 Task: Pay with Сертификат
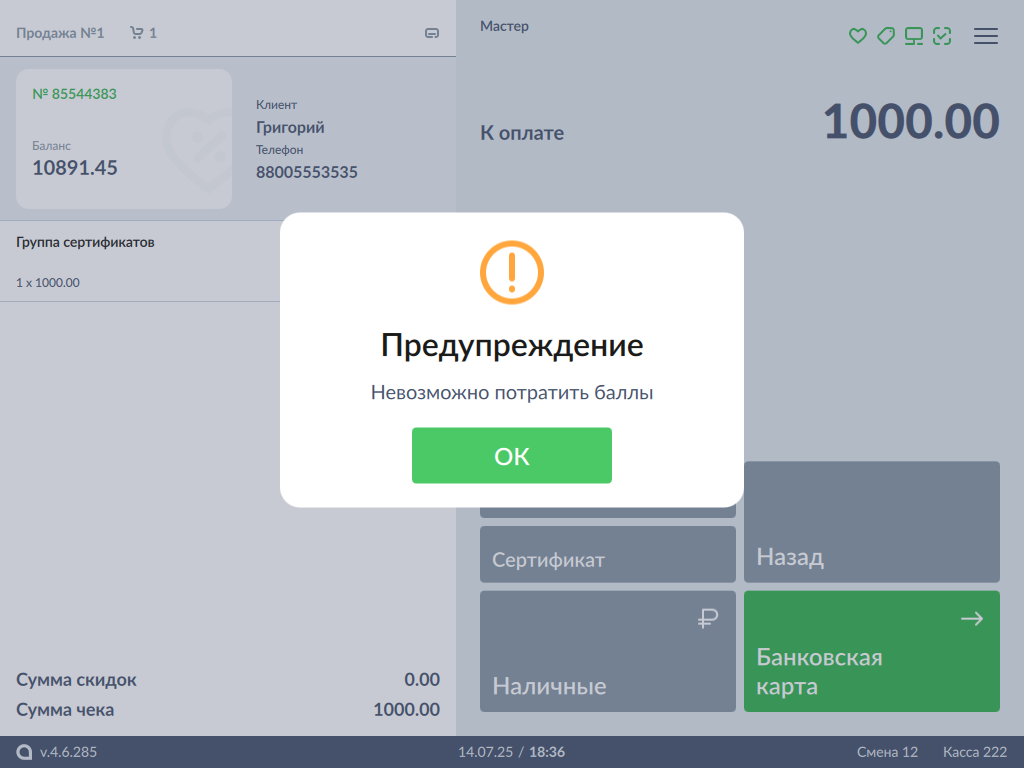click(x=607, y=554)
